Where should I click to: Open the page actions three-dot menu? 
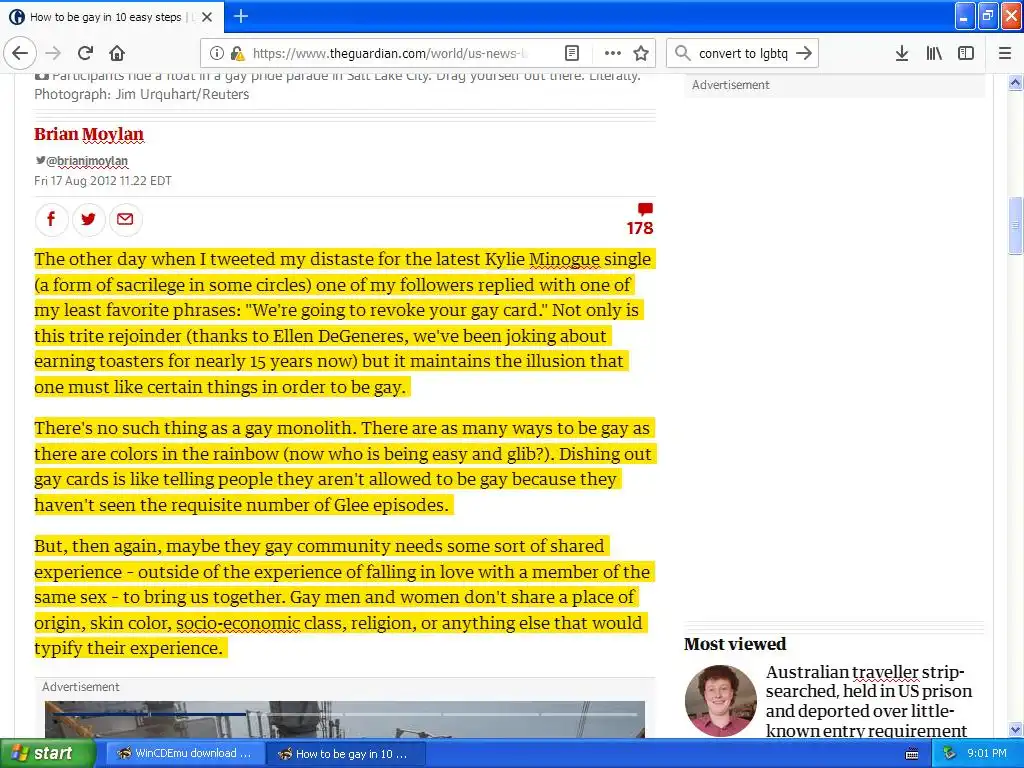[x=612, y=53]
